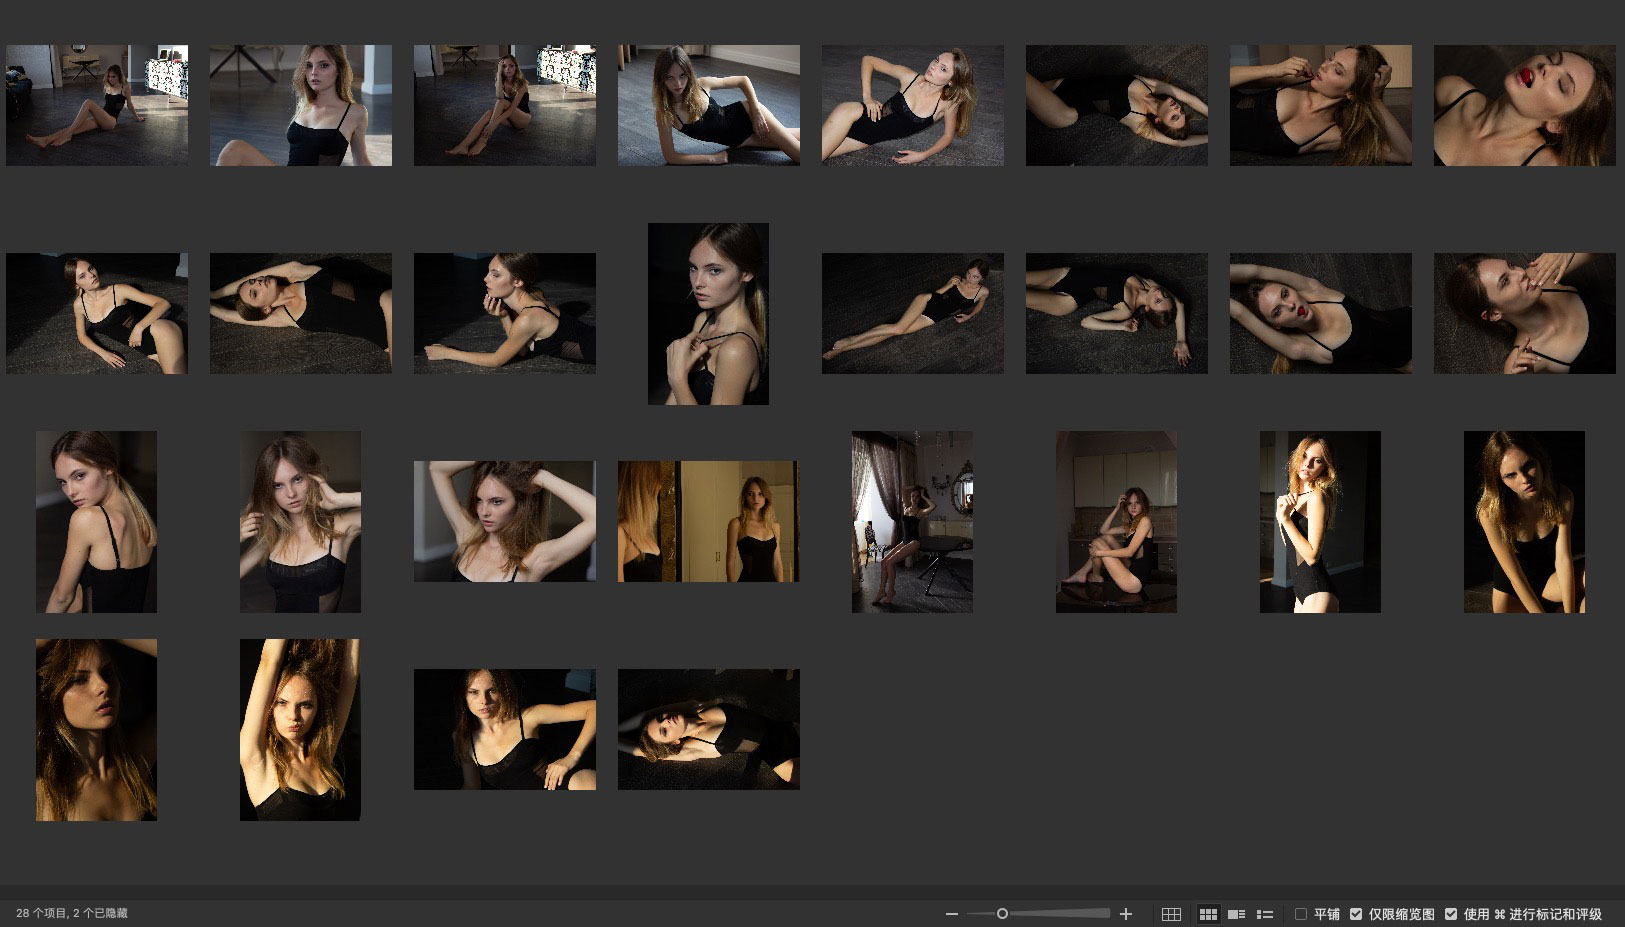The height and width of the screenshot is (927, 1625).
Task: Click the plus button to enlarge thumbnails
Action: pyautogui.click(x=1126, y=914)
